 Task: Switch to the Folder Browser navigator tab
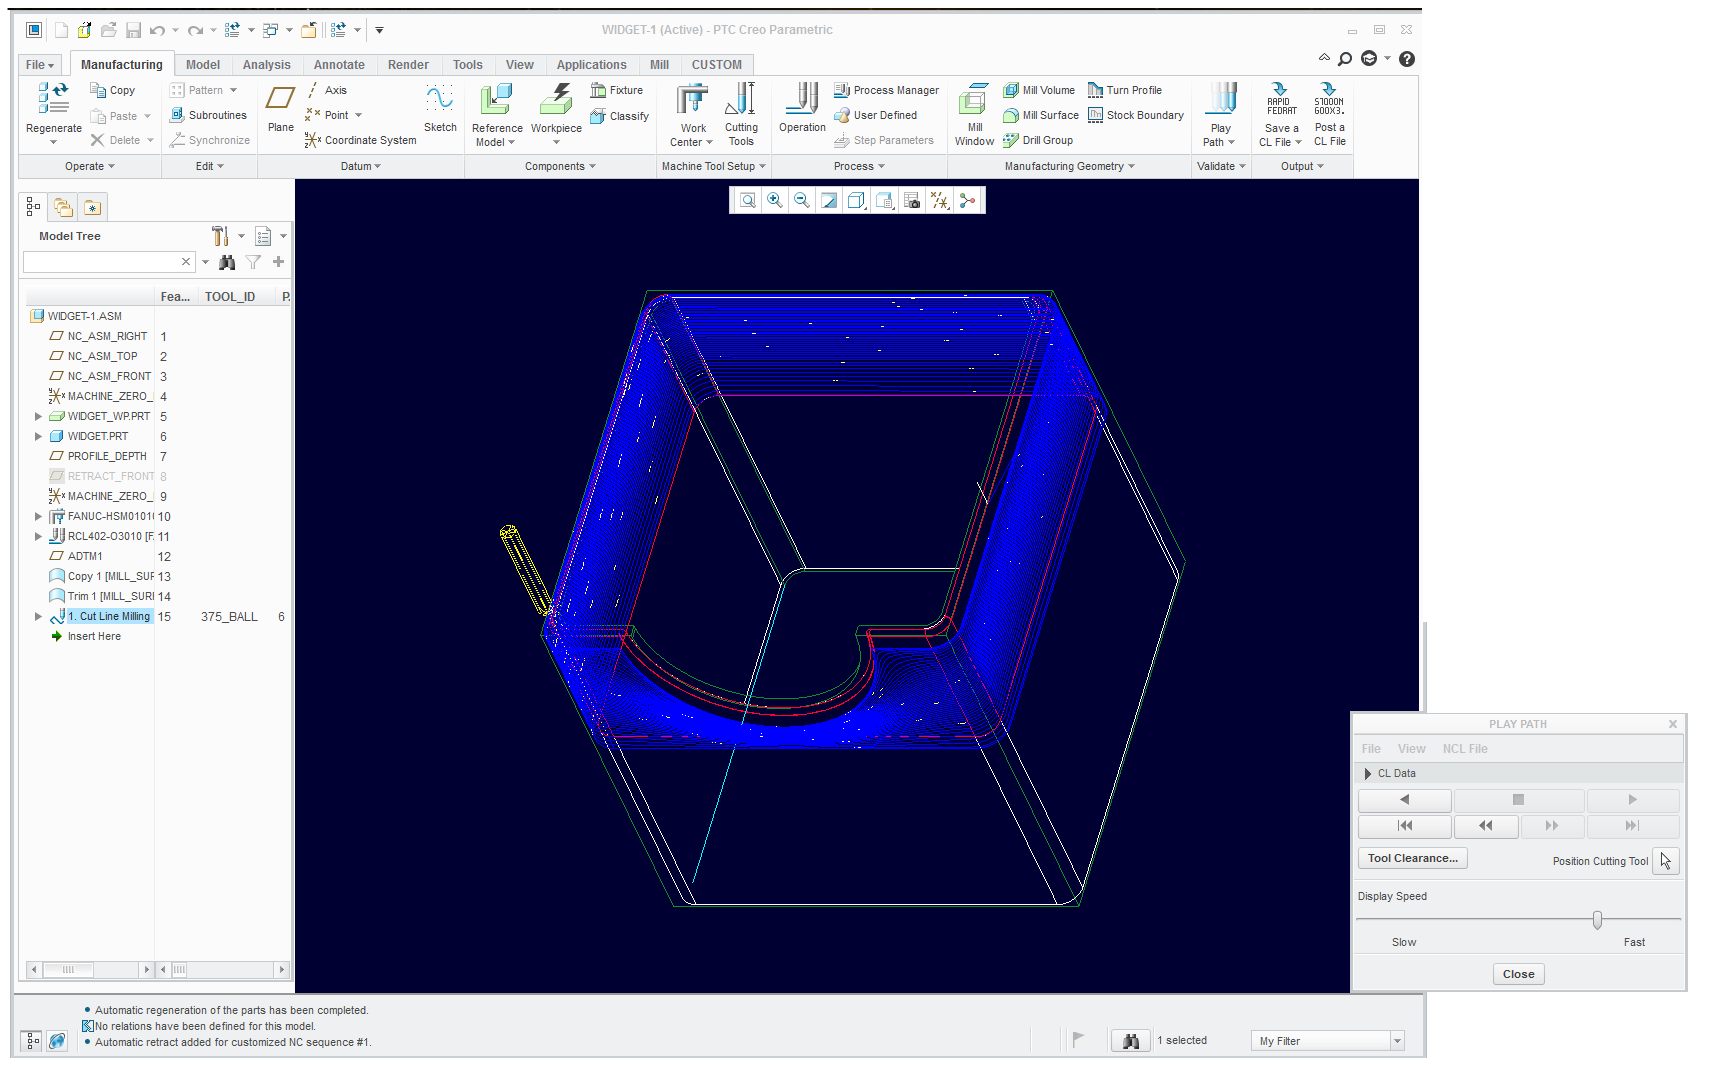[63, 207]
